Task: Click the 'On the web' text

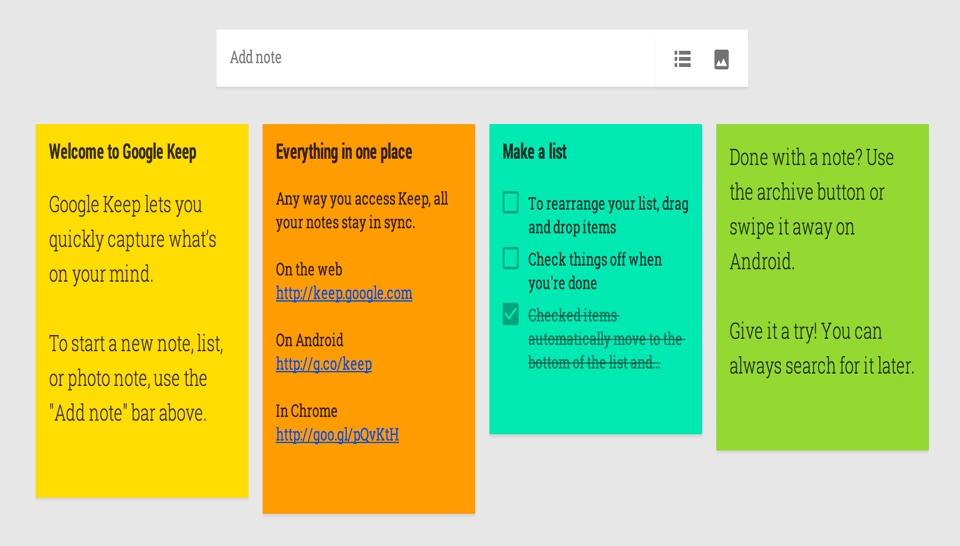Action: pos(309,270)
